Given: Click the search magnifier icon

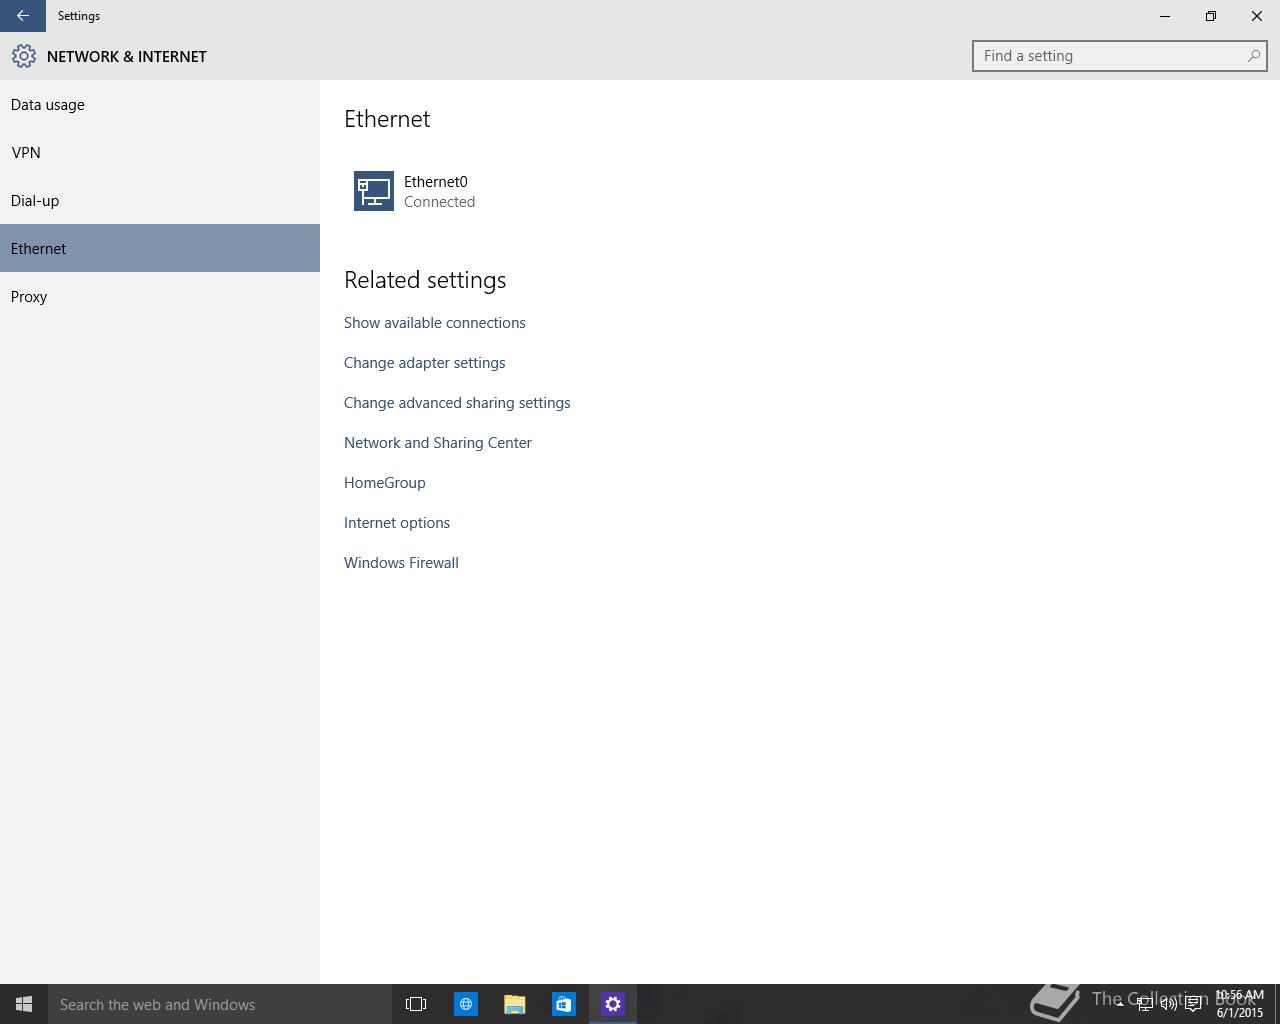Looking at the screenshot, I should [x=1253, y=56].
